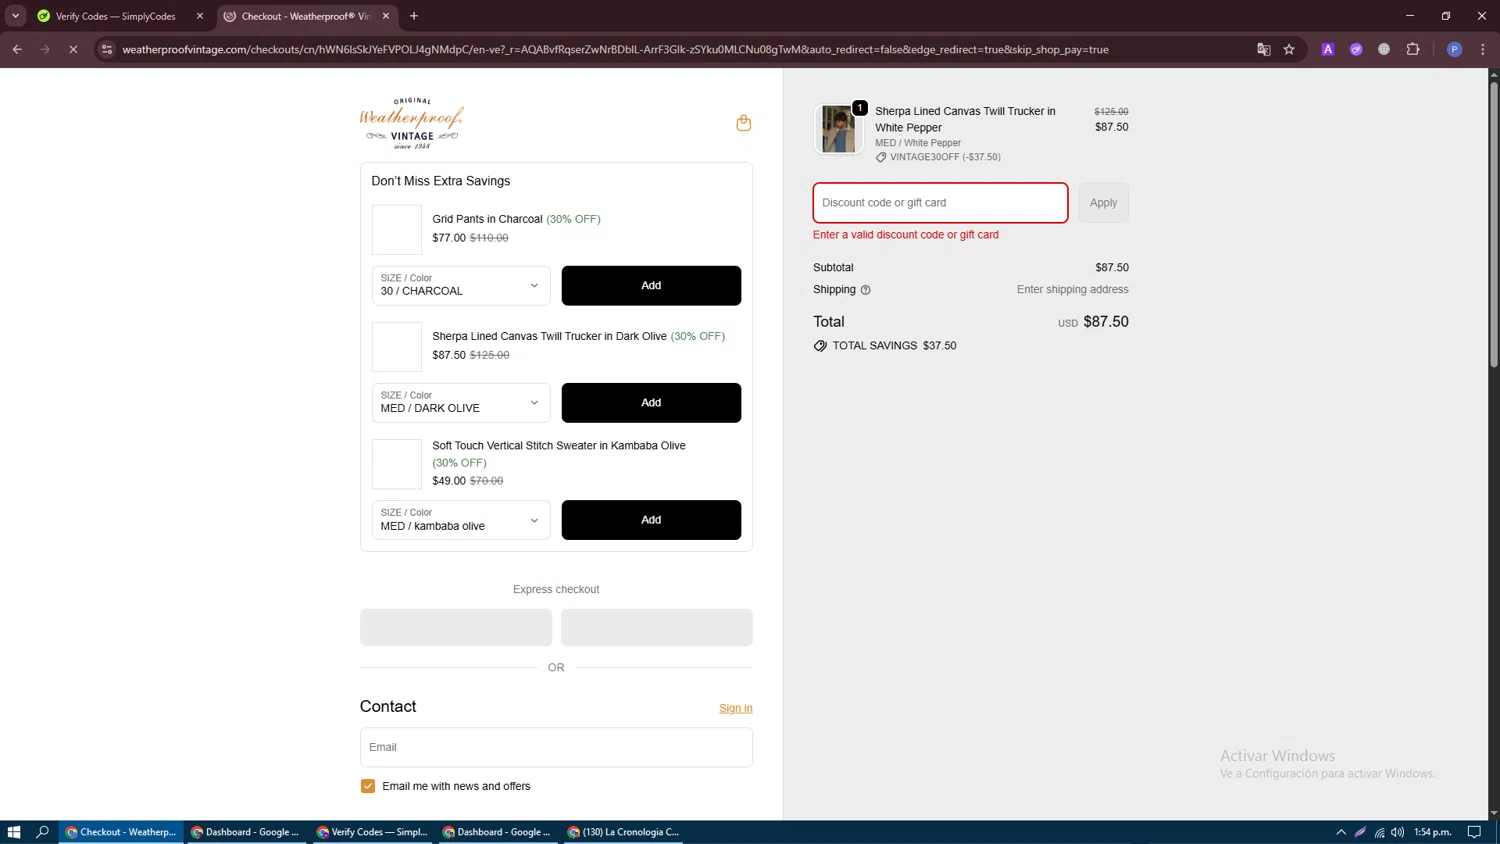This screenshot has height=844, width=1500.
Task: Click the Sign in link
Action: click(x=736, y=708)
